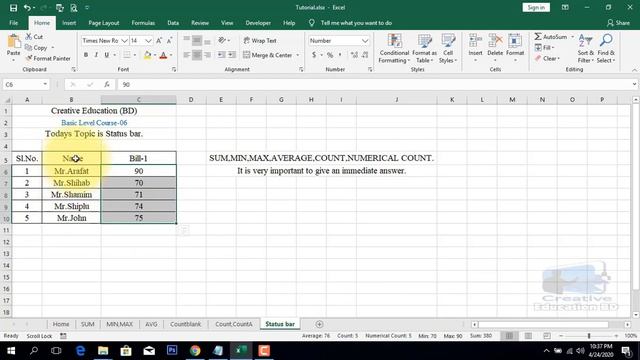This screenshot has height=360, width=640.
Task: Click the Undo arrow icon
Action: click(x=27, y=7)
